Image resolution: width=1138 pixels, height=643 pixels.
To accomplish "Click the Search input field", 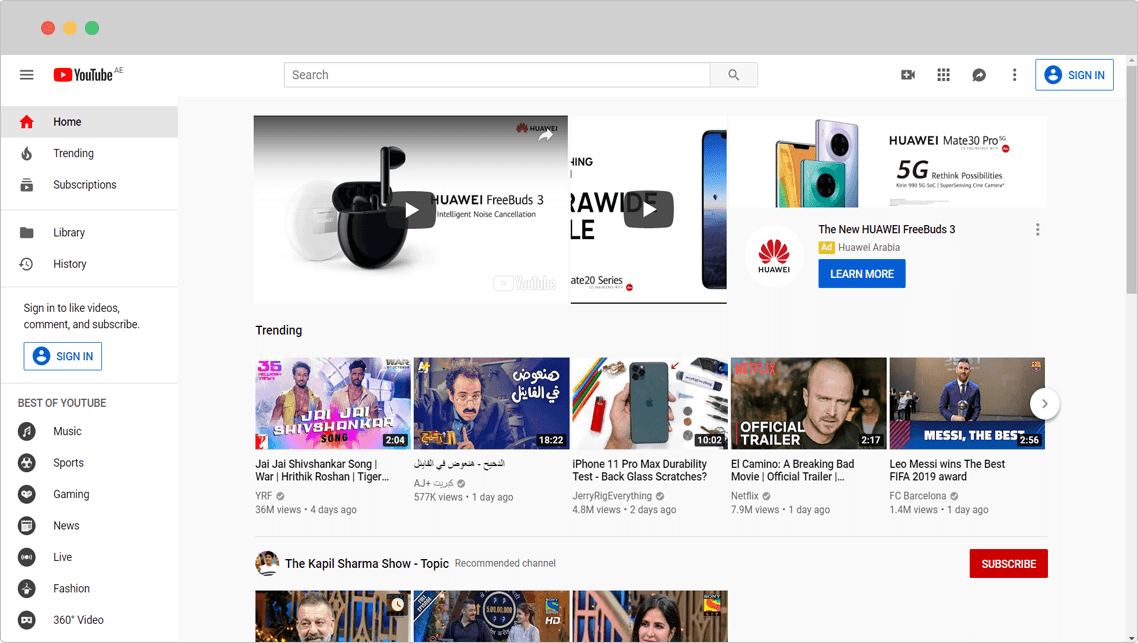I will [x=497, y=75].
